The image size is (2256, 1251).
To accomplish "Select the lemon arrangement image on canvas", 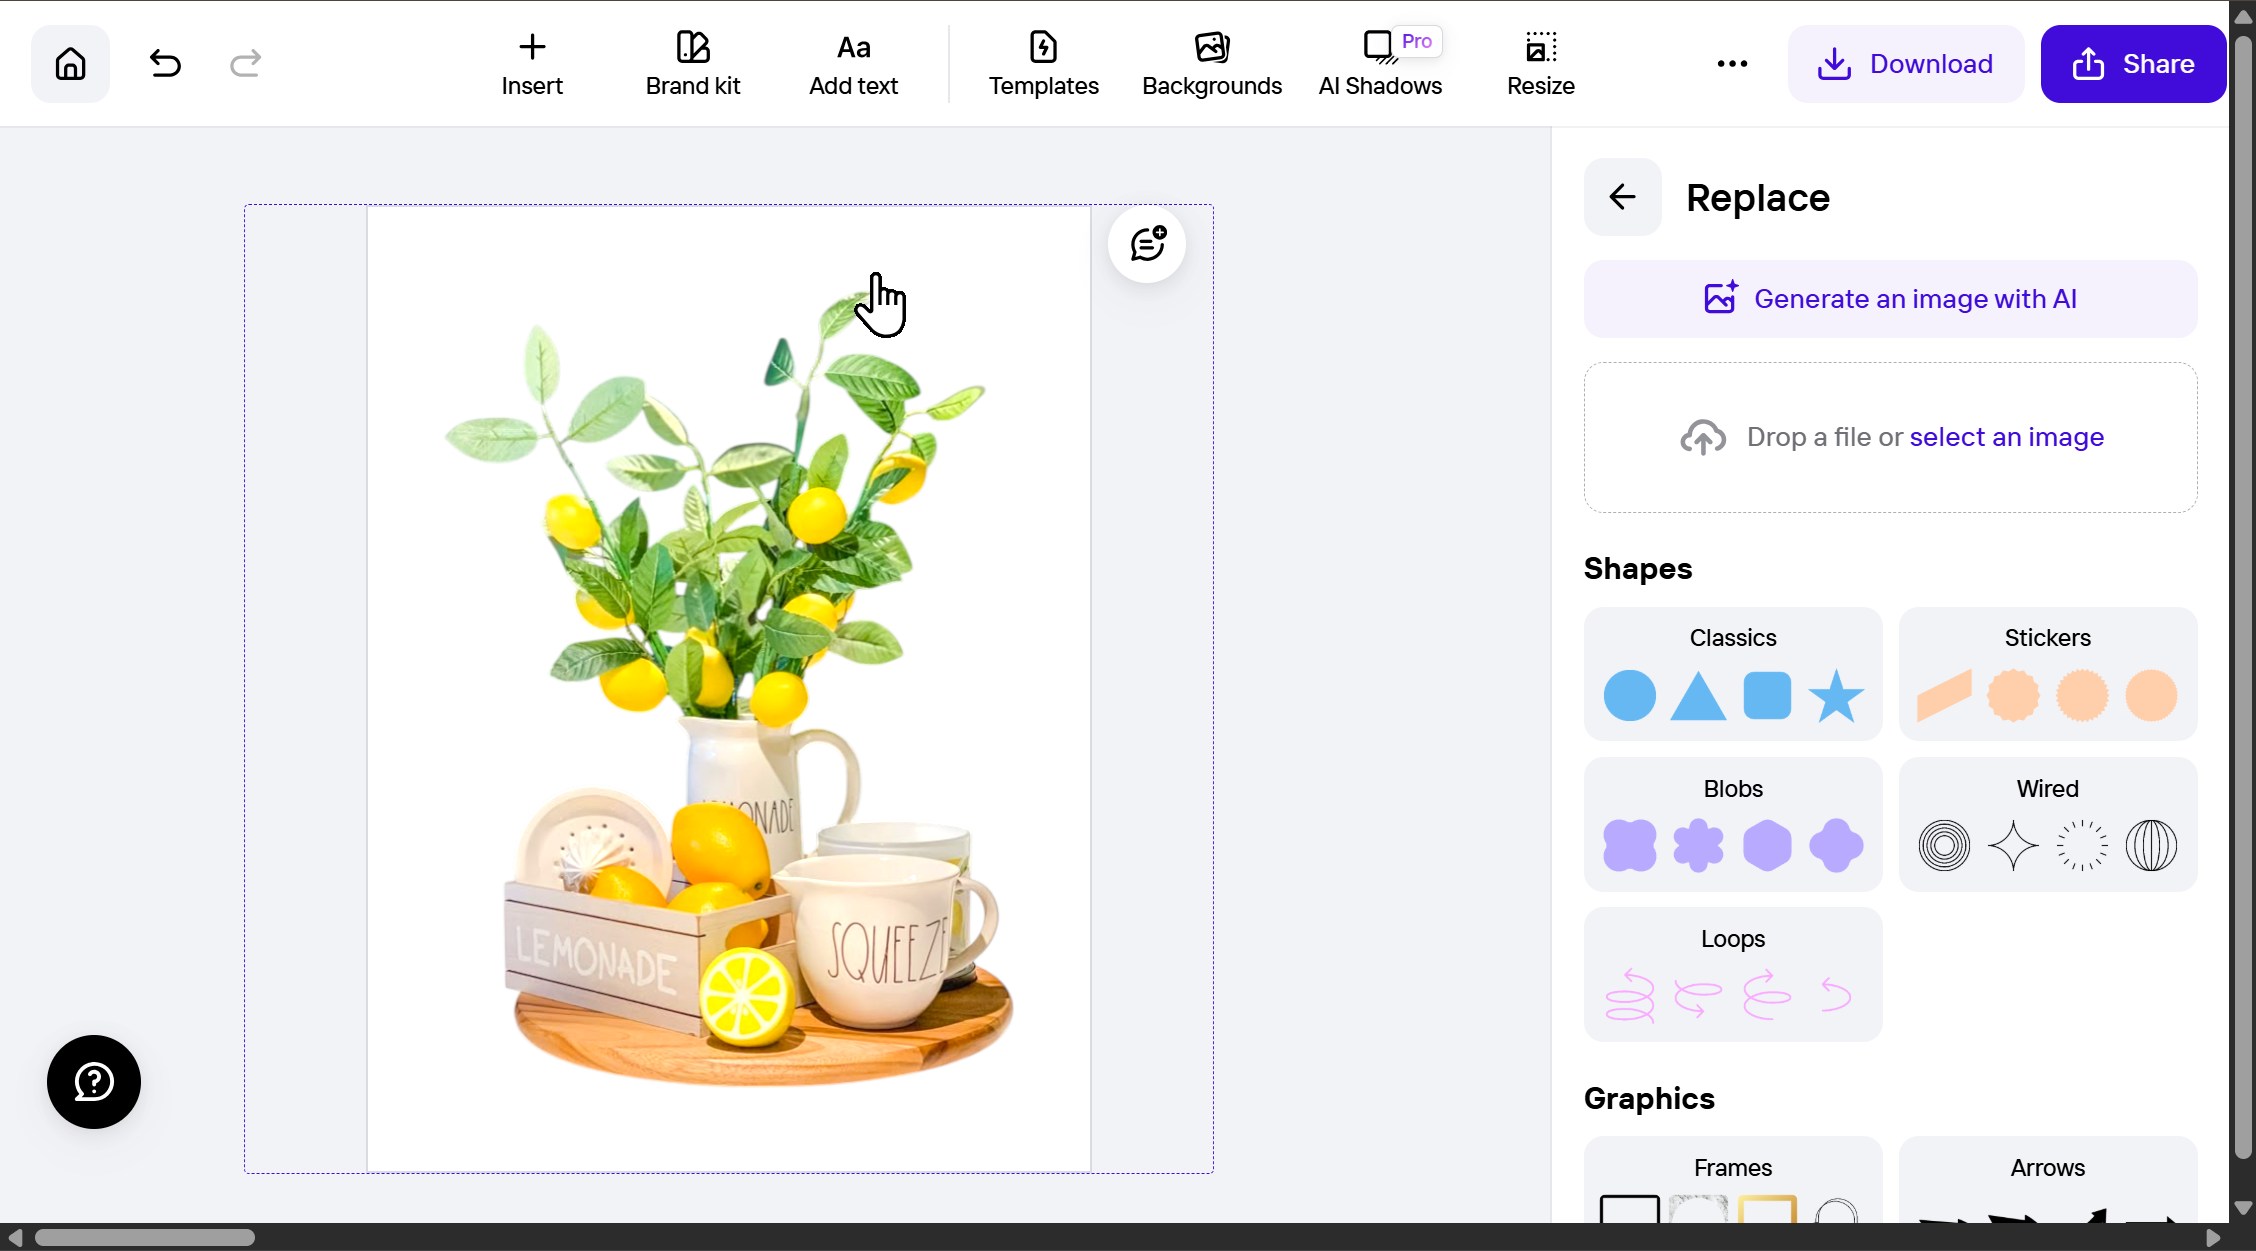I will pyautogui.click(x=729, y=690).
